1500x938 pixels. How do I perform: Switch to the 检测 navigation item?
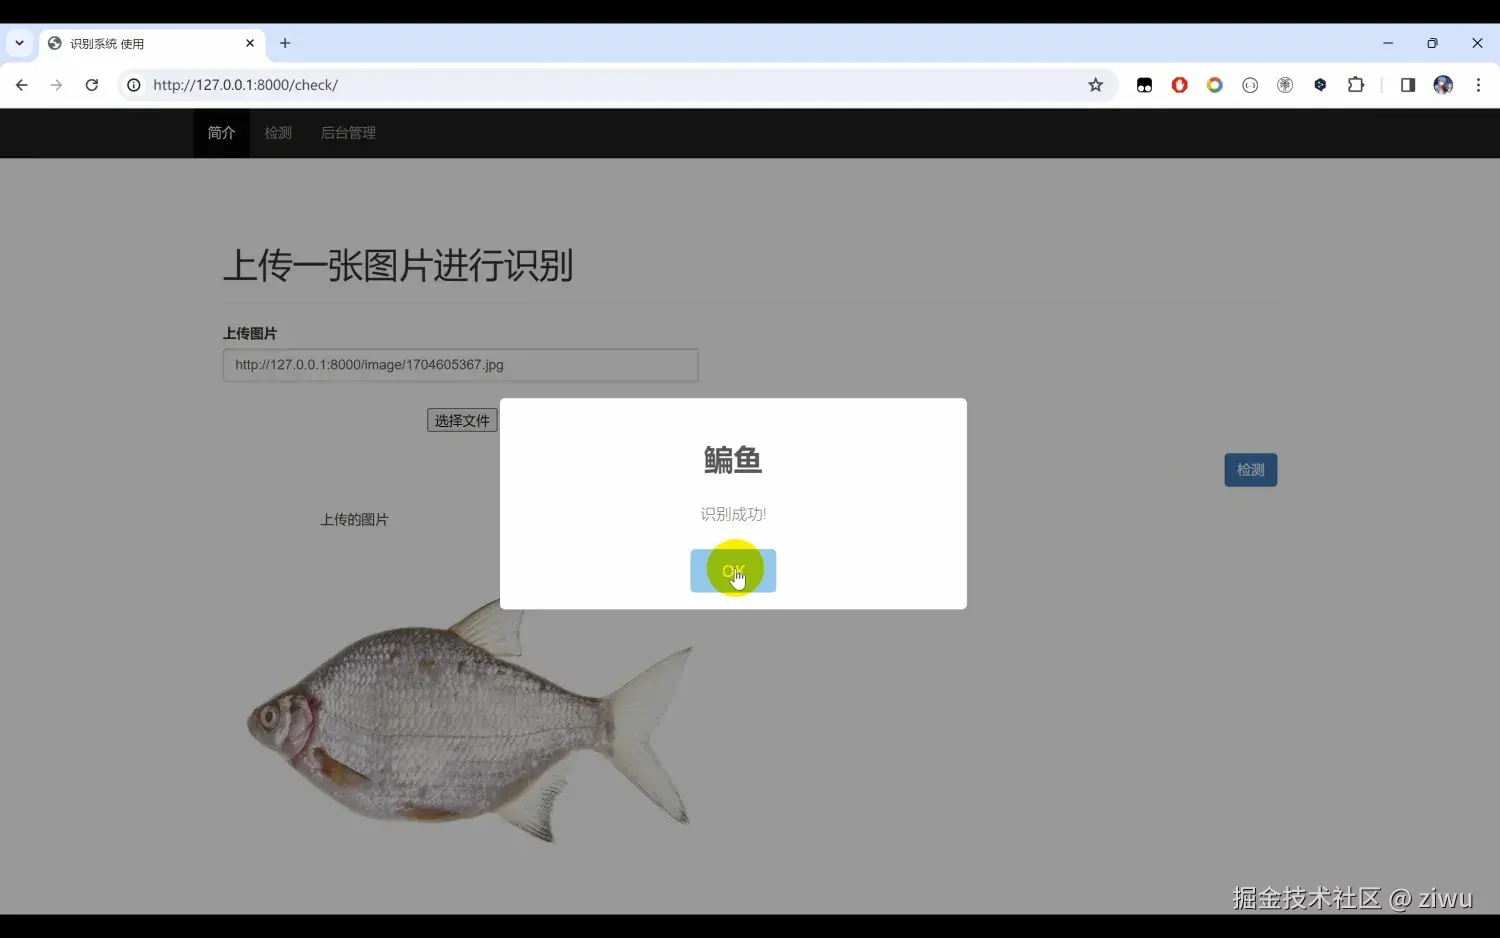tap(277, 132)
